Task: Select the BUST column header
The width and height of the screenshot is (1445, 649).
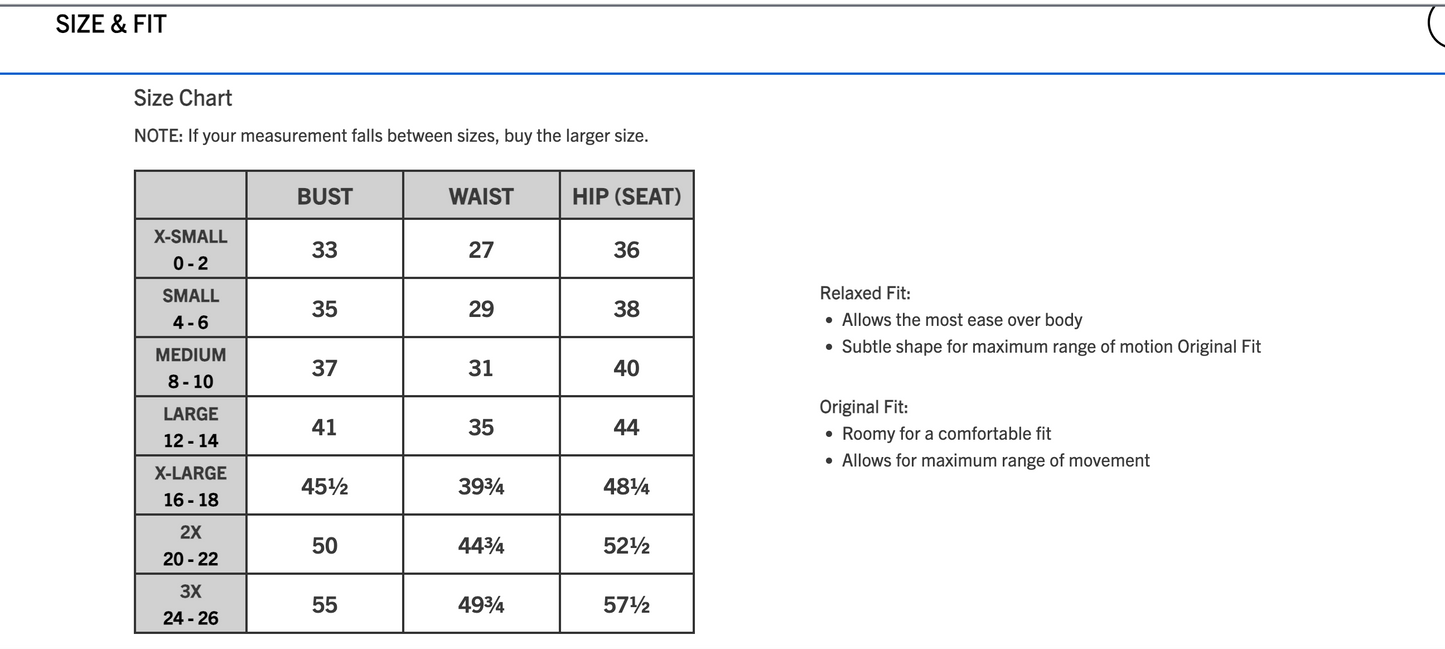Action: coord(325,196)
